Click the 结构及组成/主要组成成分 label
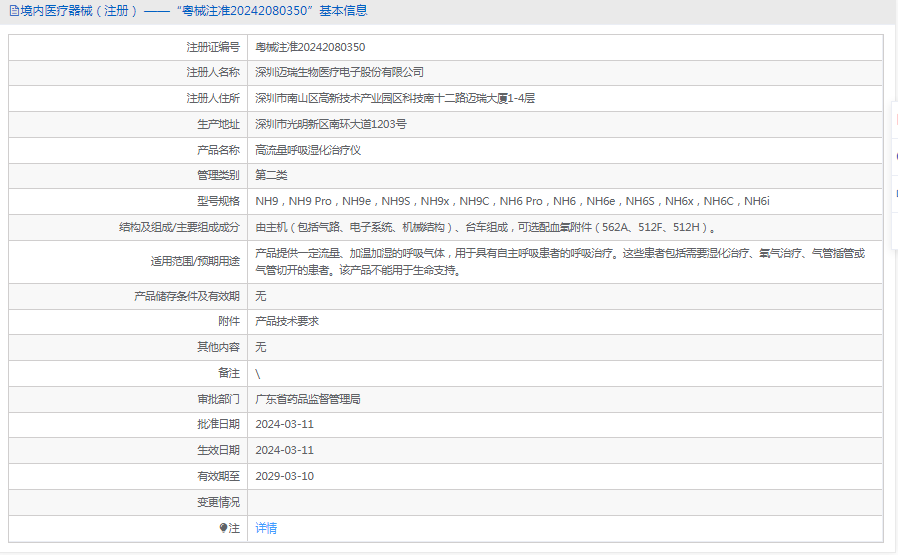Image resolution: width=898 pixels, height=555 pixels. click(x=179, y=227)
